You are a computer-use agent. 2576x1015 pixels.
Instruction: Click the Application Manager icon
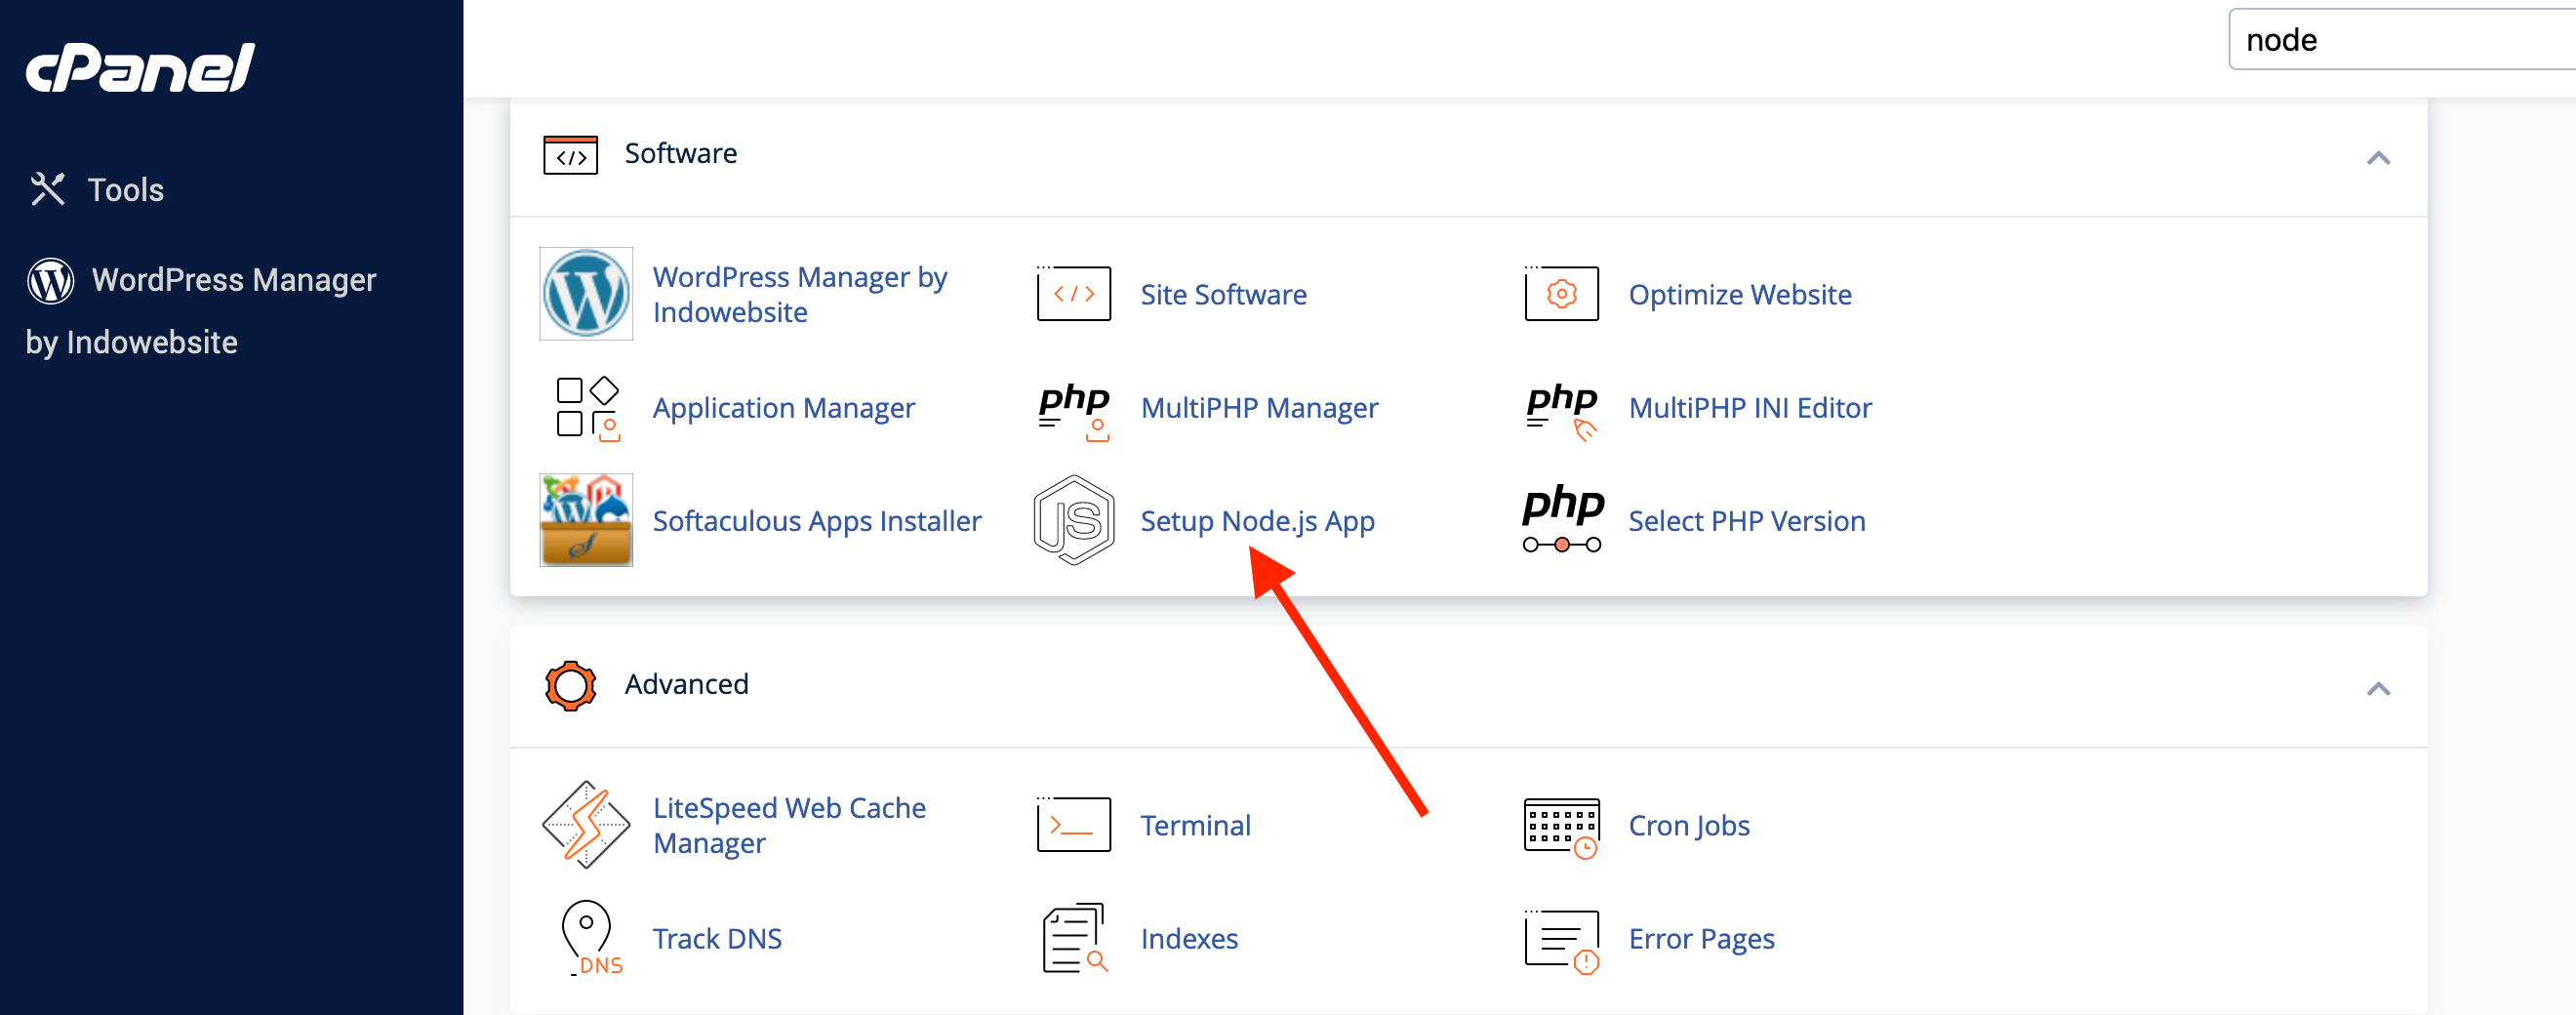588,408
